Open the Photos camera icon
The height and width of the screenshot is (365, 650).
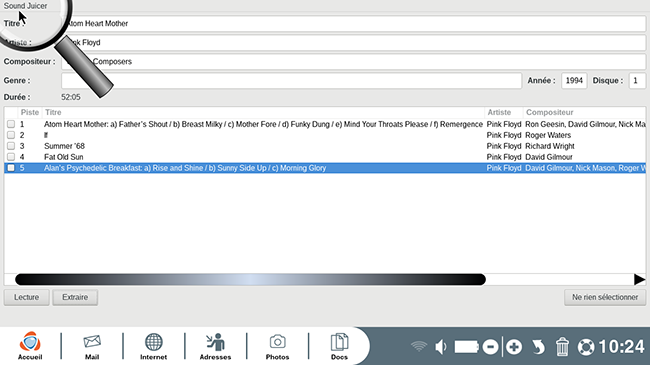(277, 346)
